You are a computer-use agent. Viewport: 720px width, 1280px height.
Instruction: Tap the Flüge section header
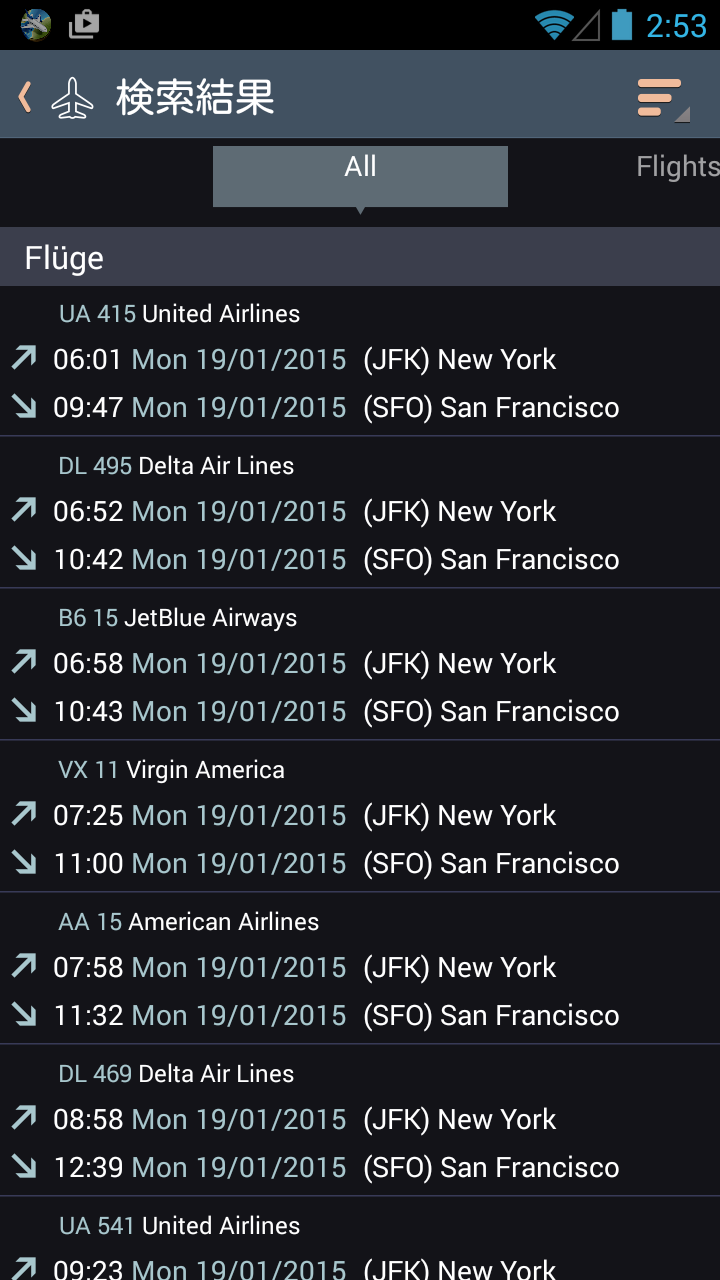coord(360,257)
